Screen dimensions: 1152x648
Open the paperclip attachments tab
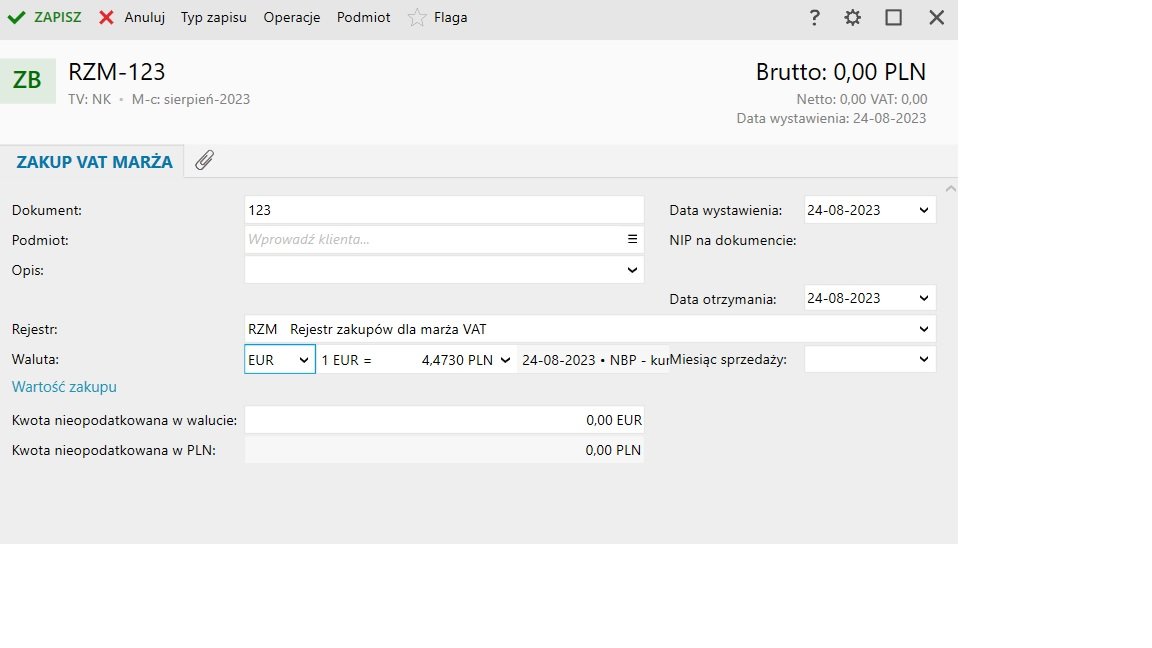click(x=204, y=160)
